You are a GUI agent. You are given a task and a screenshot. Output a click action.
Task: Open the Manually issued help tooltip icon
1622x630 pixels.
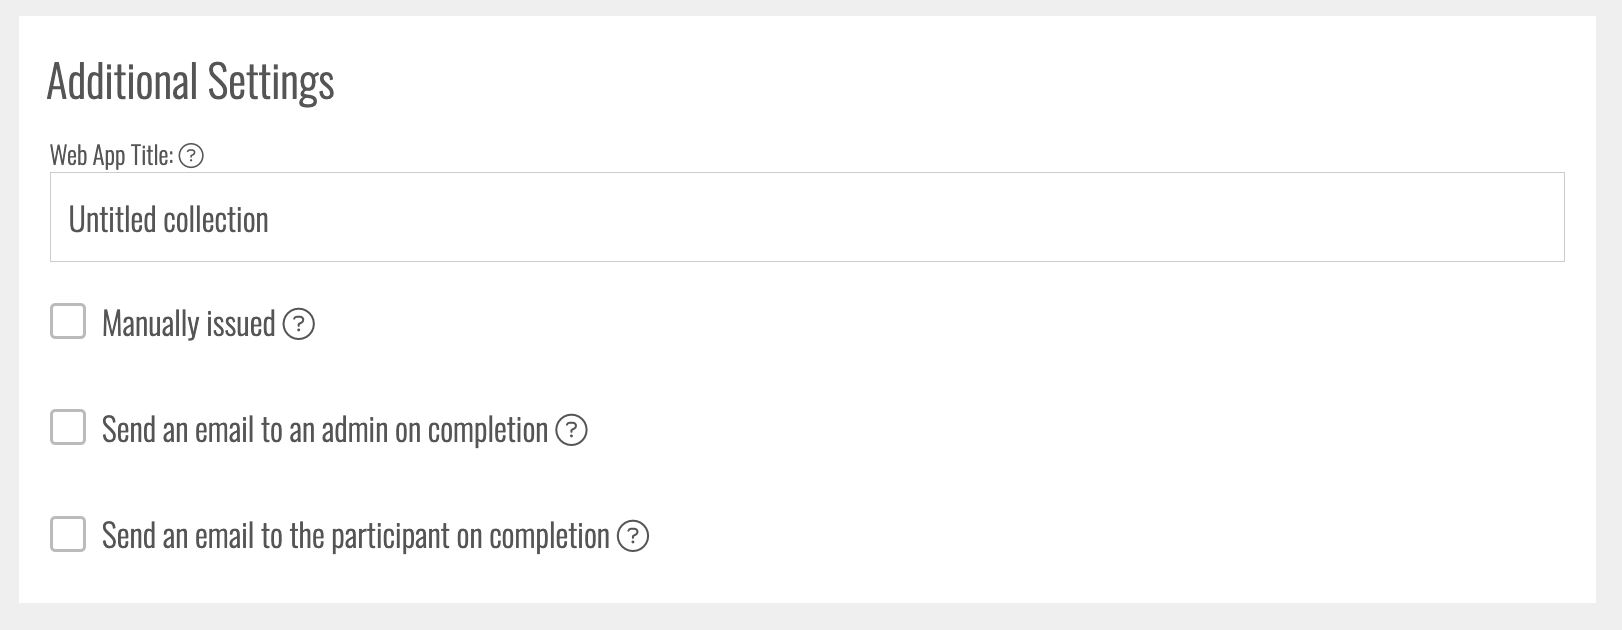tap(299, 324)
